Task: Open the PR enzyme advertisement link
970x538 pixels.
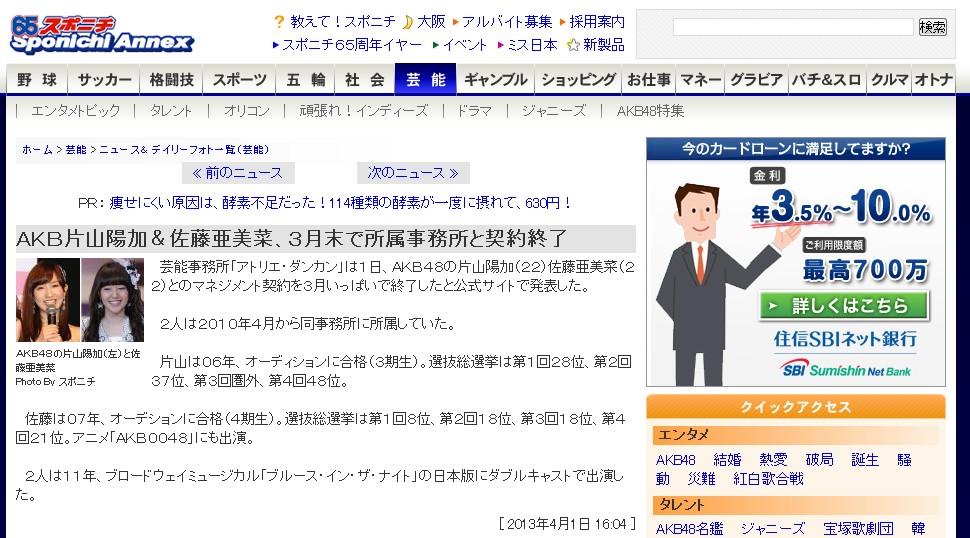Action: point(340,203)
